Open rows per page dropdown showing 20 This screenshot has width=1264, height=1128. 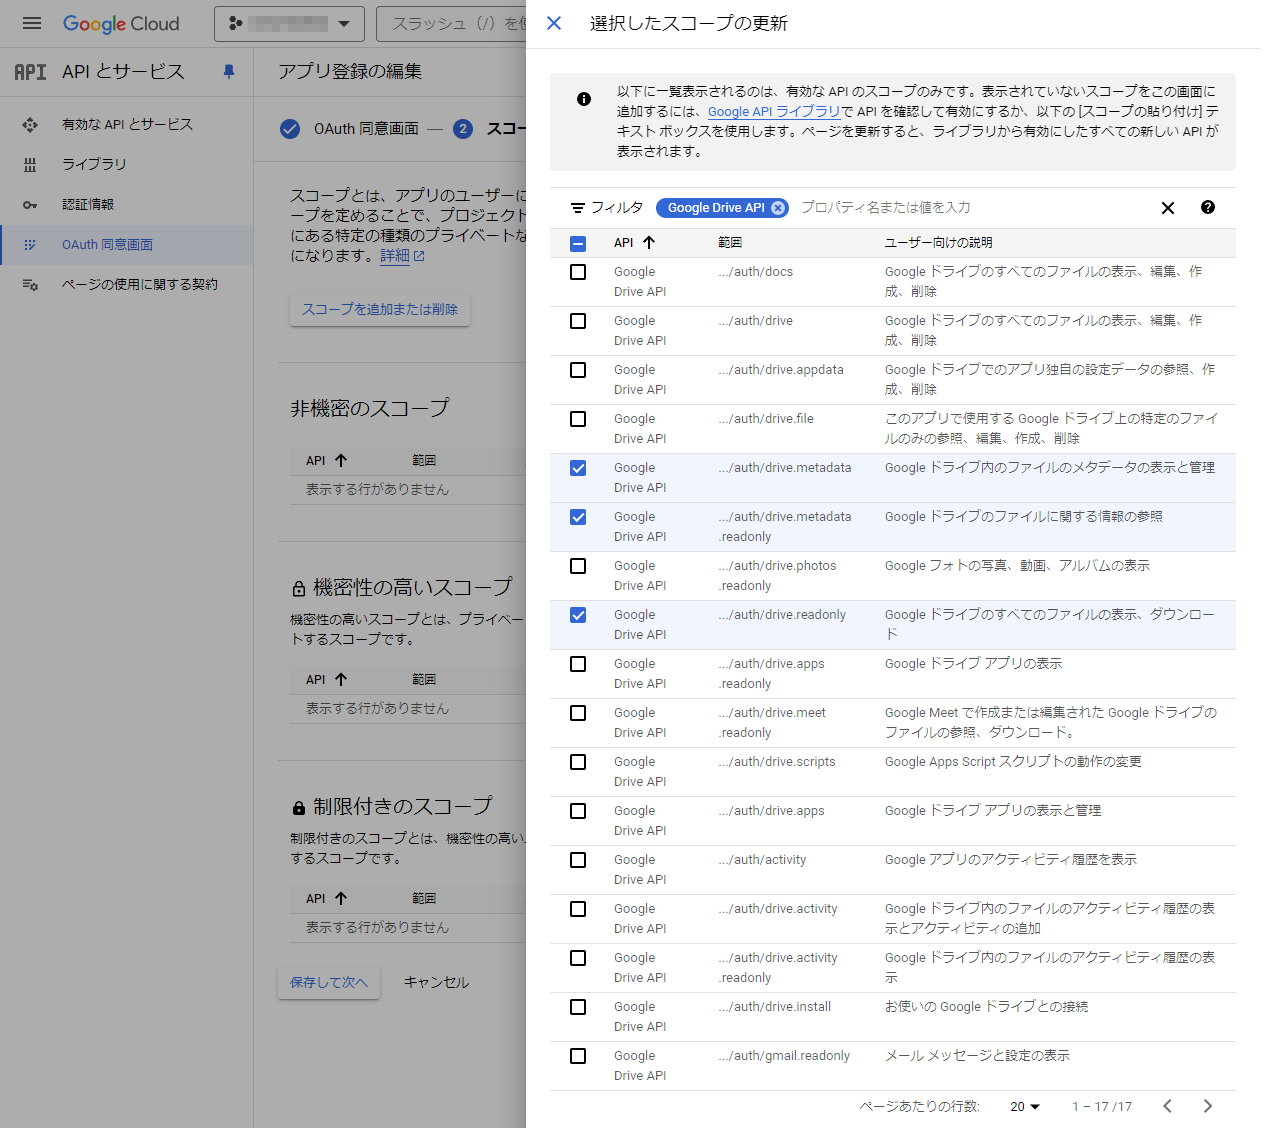pyautogui.click(x=1025, y=1106)
